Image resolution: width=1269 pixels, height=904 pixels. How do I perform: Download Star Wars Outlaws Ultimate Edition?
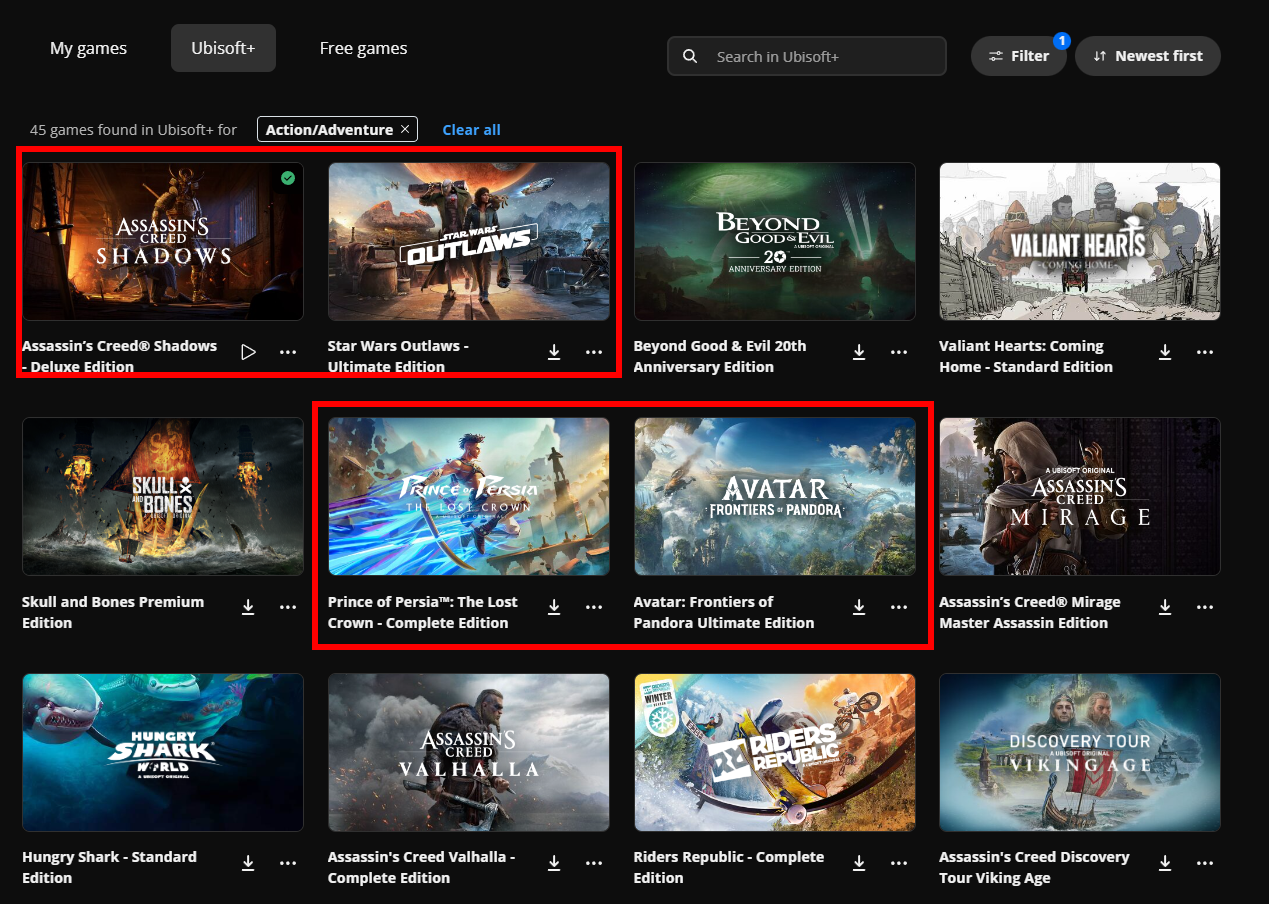(x=554, y=352)
